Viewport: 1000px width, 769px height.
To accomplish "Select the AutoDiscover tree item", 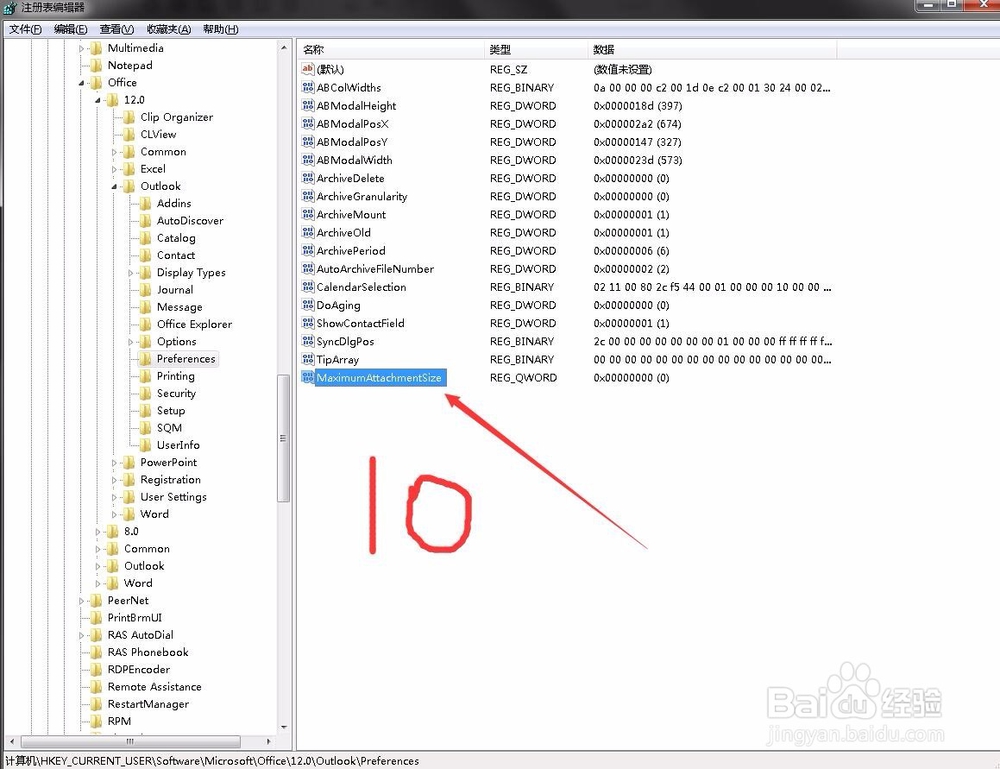I will tap(190, 221).
